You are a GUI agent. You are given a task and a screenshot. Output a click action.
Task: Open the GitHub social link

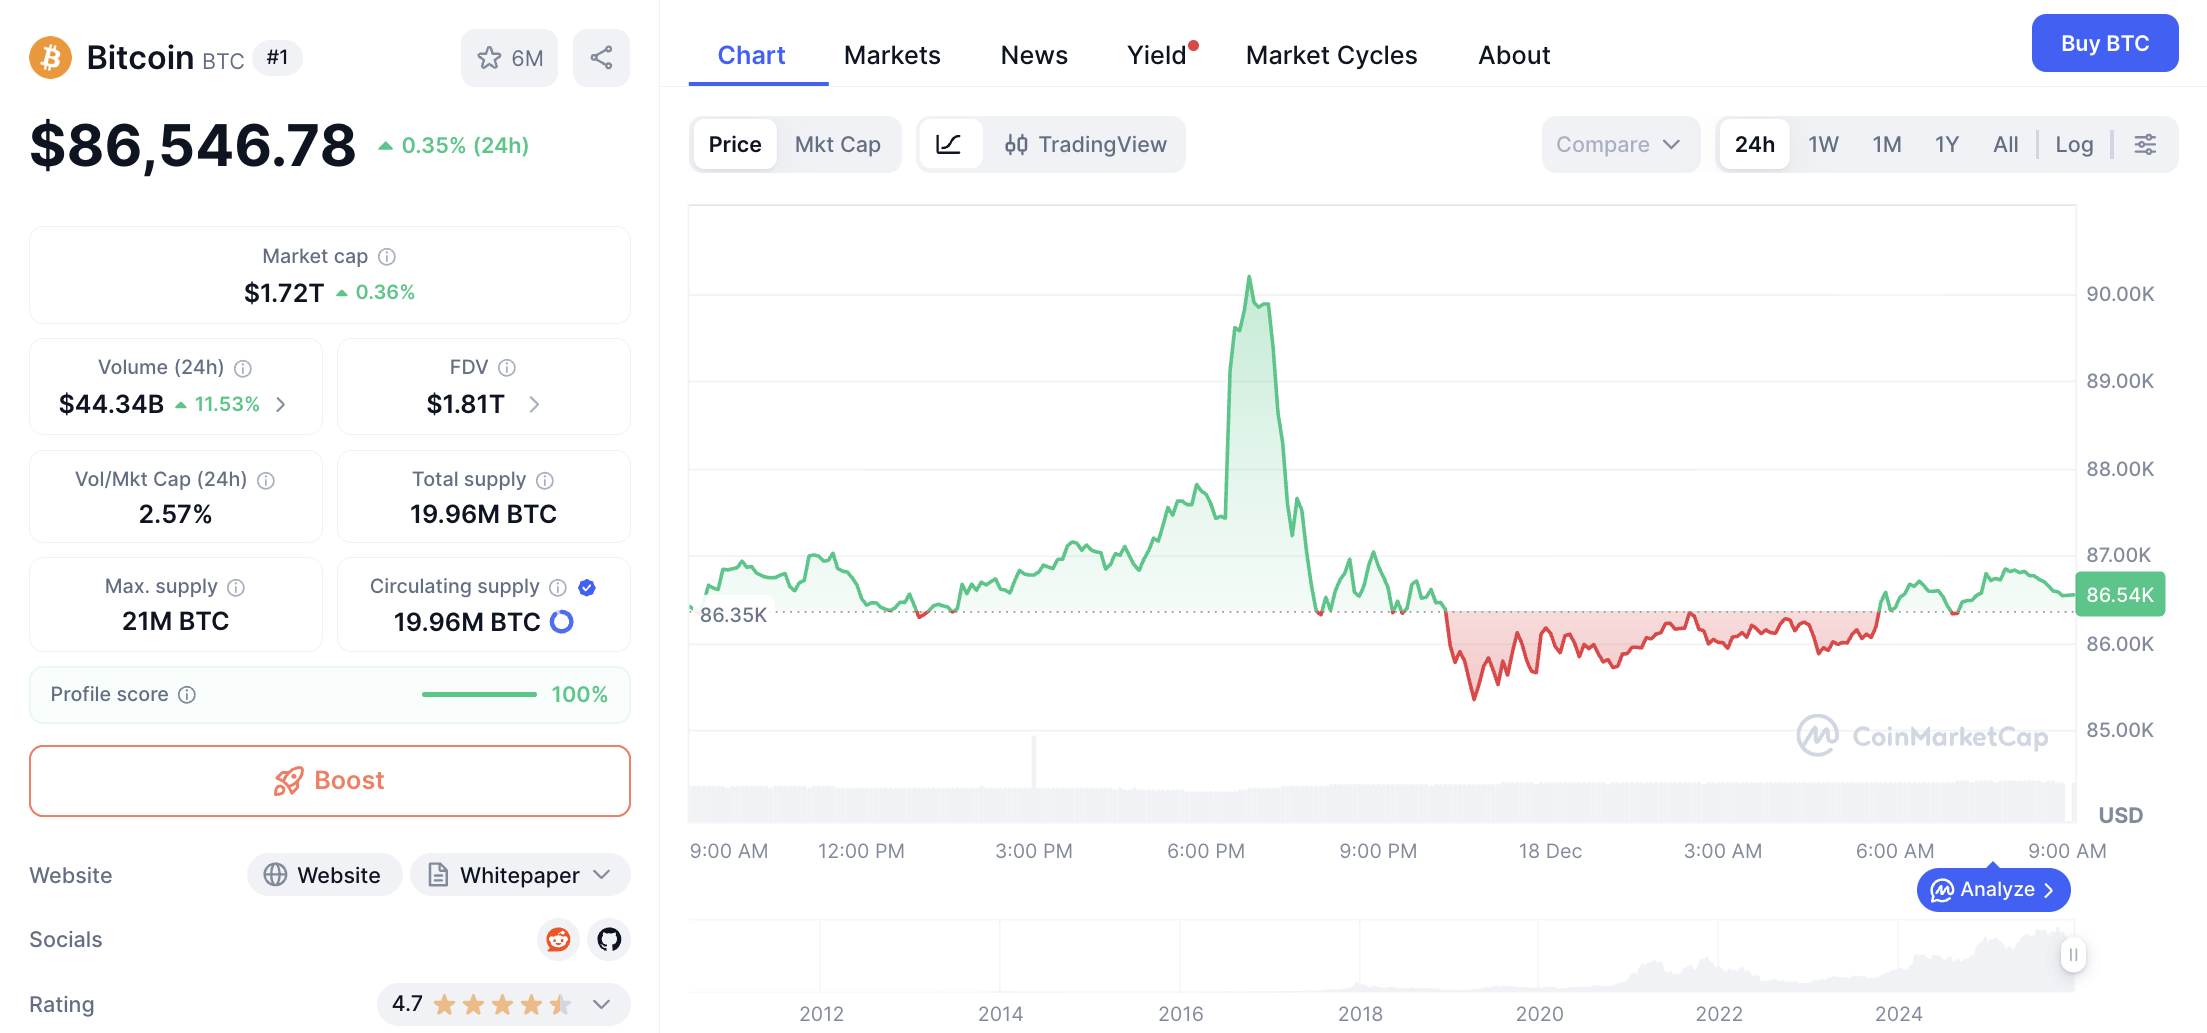click(x=609, y=939)
